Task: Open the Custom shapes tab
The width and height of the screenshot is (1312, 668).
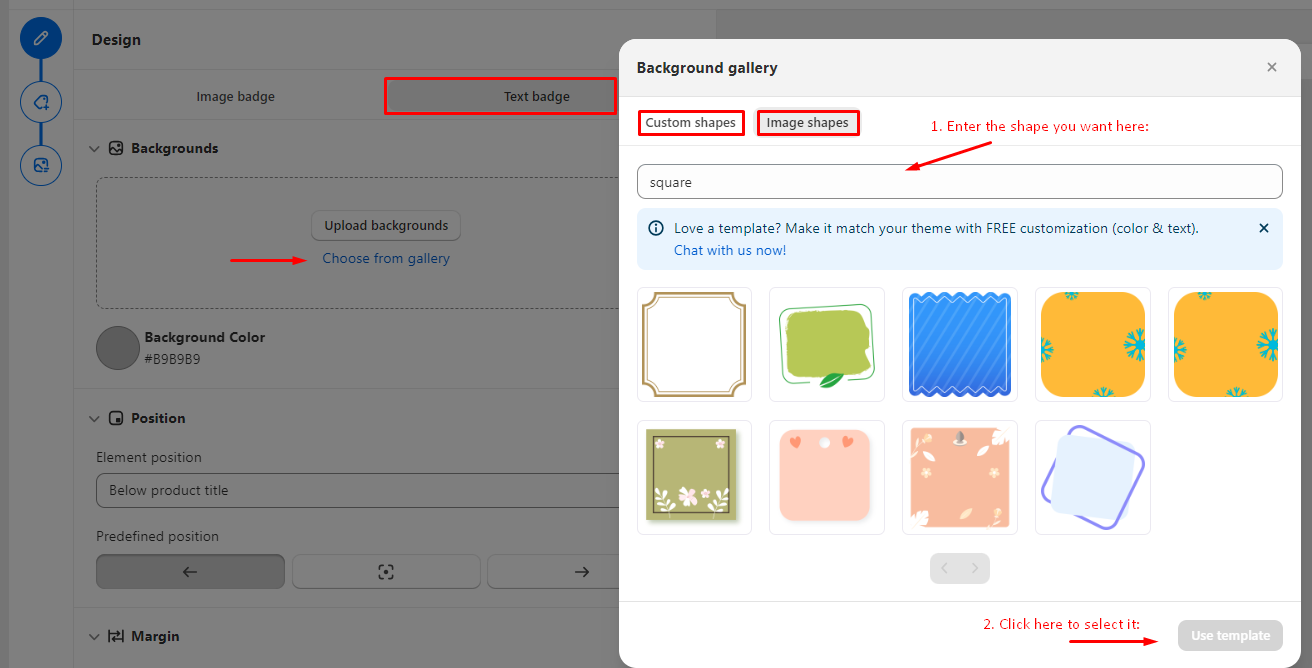Action: pyautogui.click(x=691, y=123)
